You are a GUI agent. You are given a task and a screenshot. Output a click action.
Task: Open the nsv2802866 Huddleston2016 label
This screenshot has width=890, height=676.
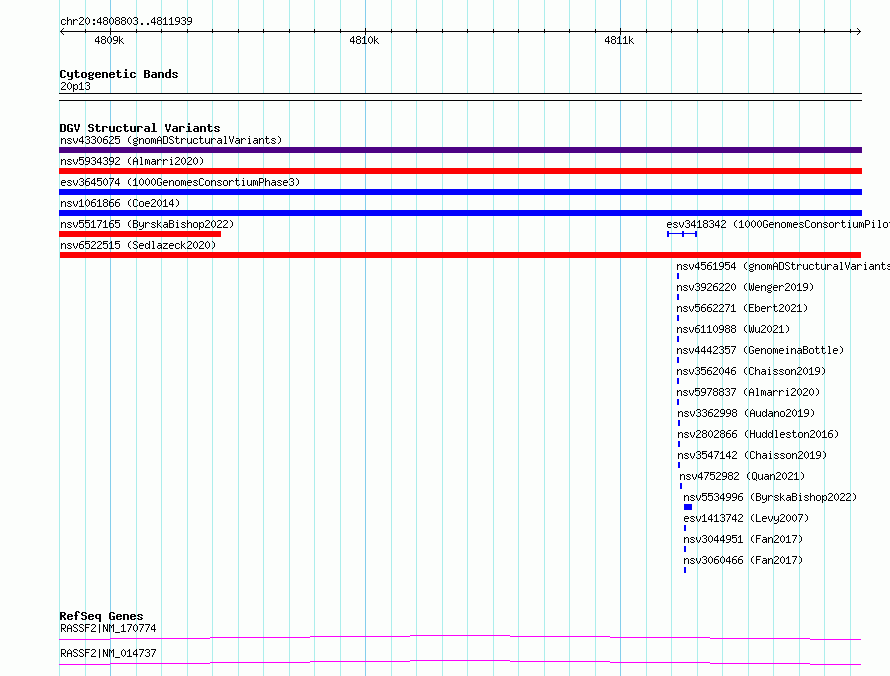tap(758, 434)
